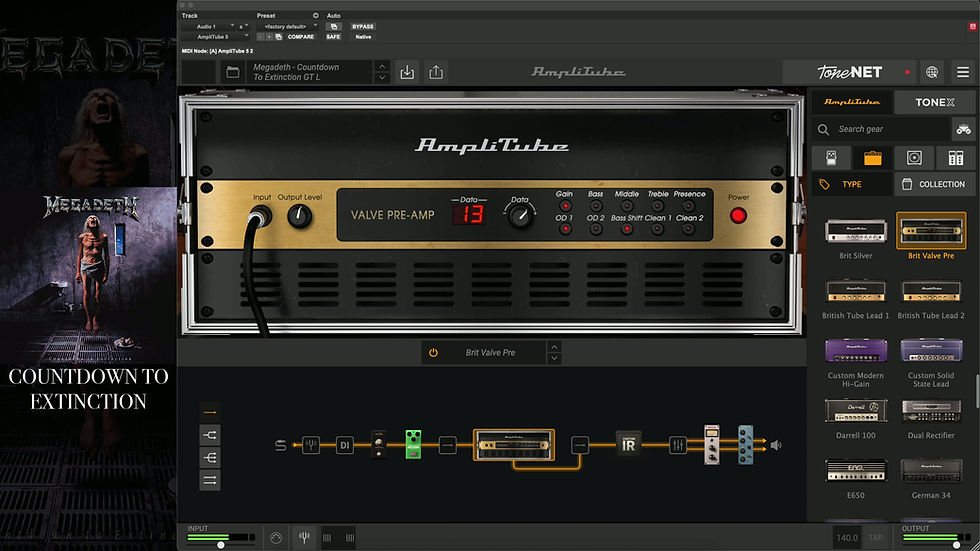Select the Custom IR cabinet block
The width and height of the screenshot is (980, 551).
pyautogui.click(x=628, y=445)
